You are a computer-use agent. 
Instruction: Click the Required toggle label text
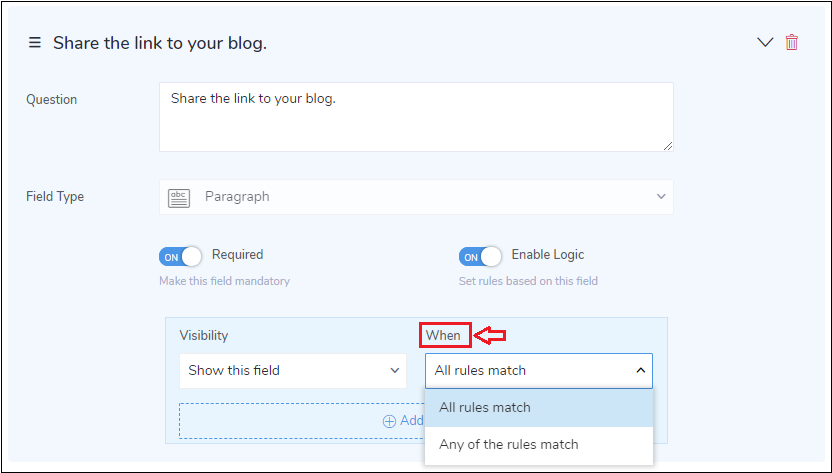238,255
